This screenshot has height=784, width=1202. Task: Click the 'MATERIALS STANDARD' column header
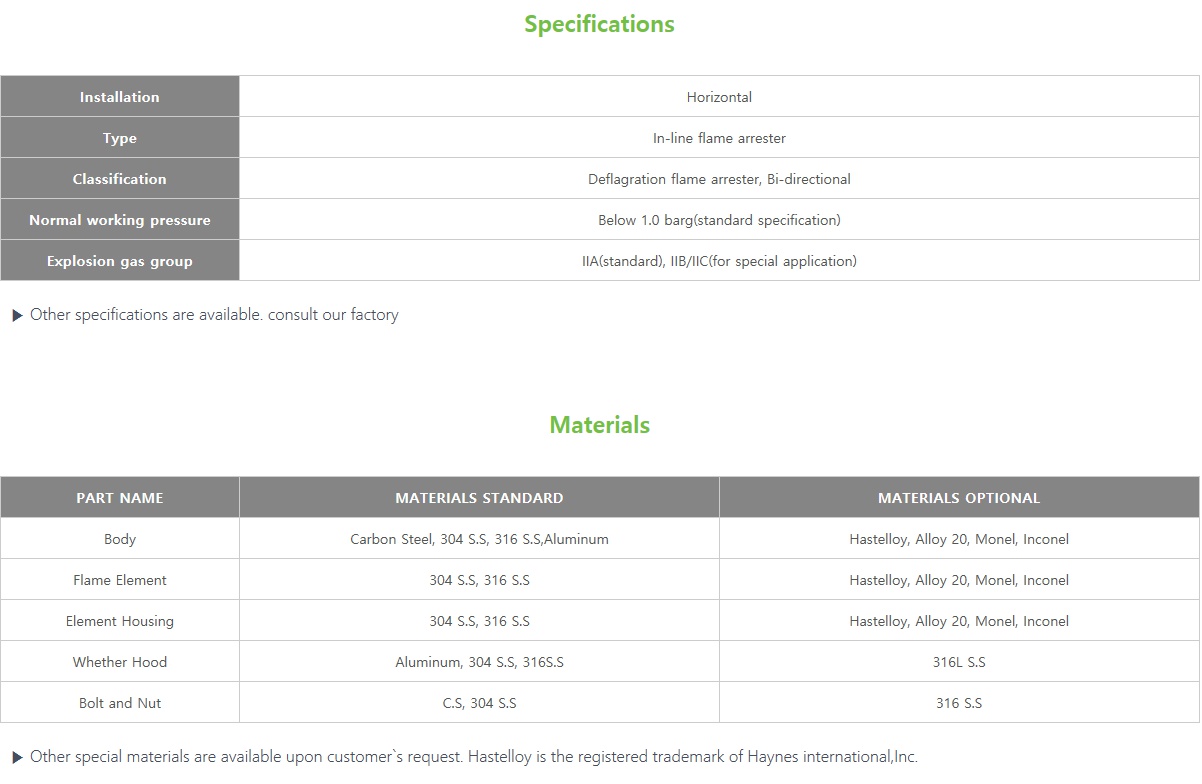click(479, 498)
